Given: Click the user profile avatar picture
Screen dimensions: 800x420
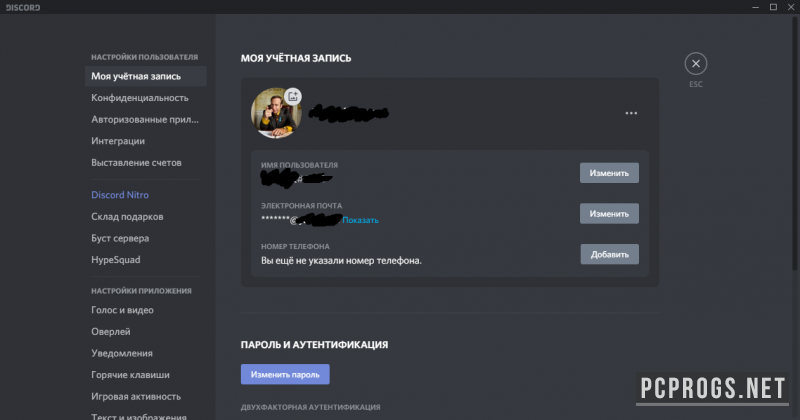Looking at the screenshot, I should click(x=272, y=114).
